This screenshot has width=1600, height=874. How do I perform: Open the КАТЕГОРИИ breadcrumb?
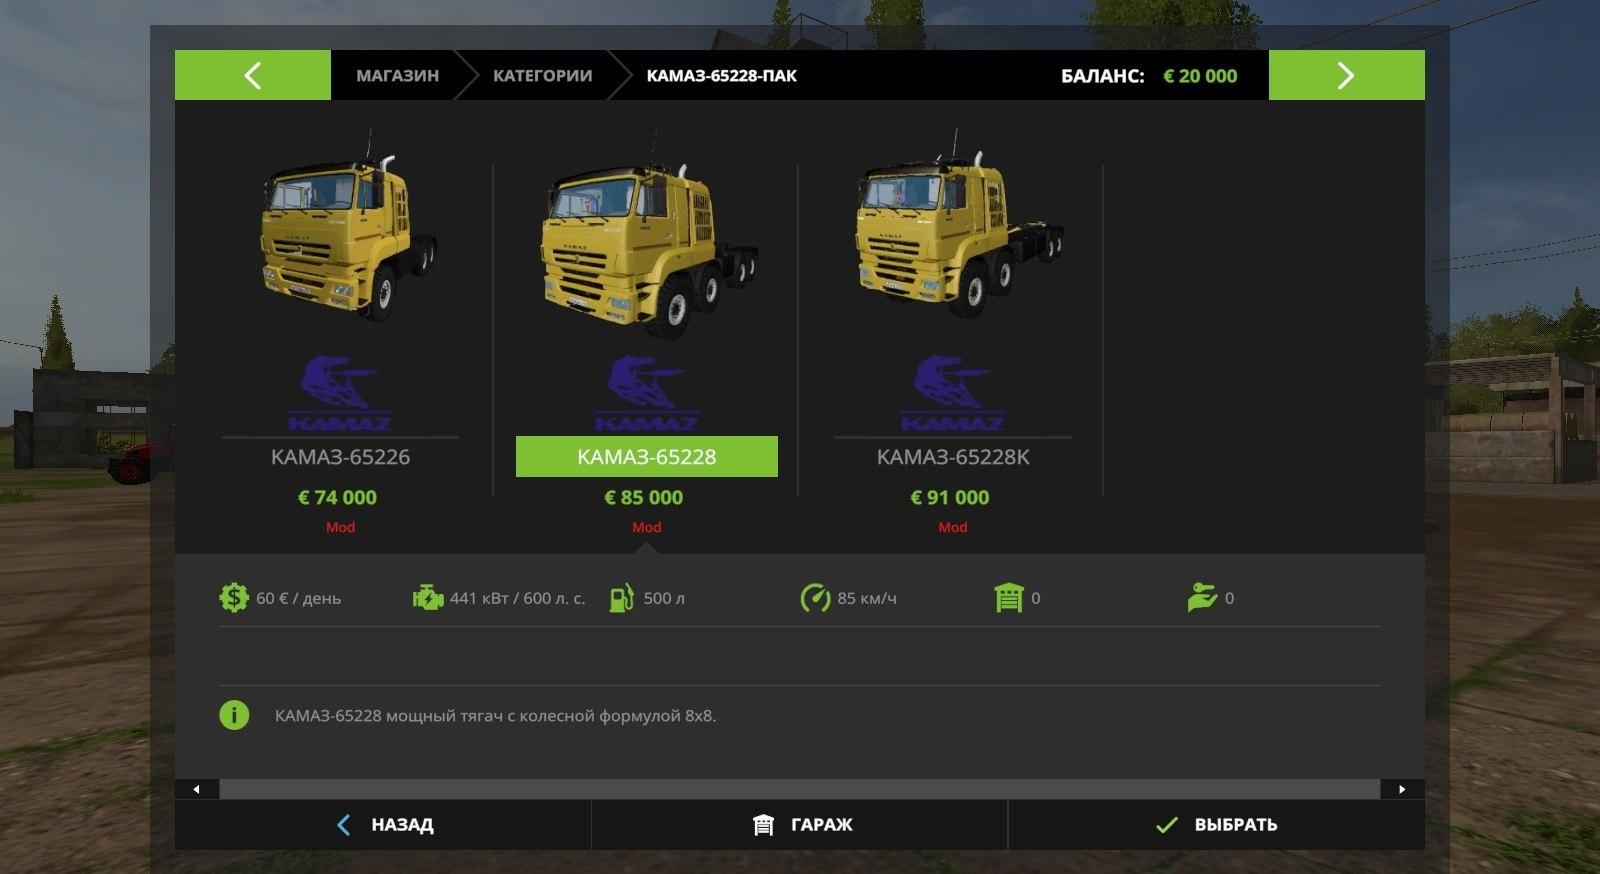pos(542,76)
